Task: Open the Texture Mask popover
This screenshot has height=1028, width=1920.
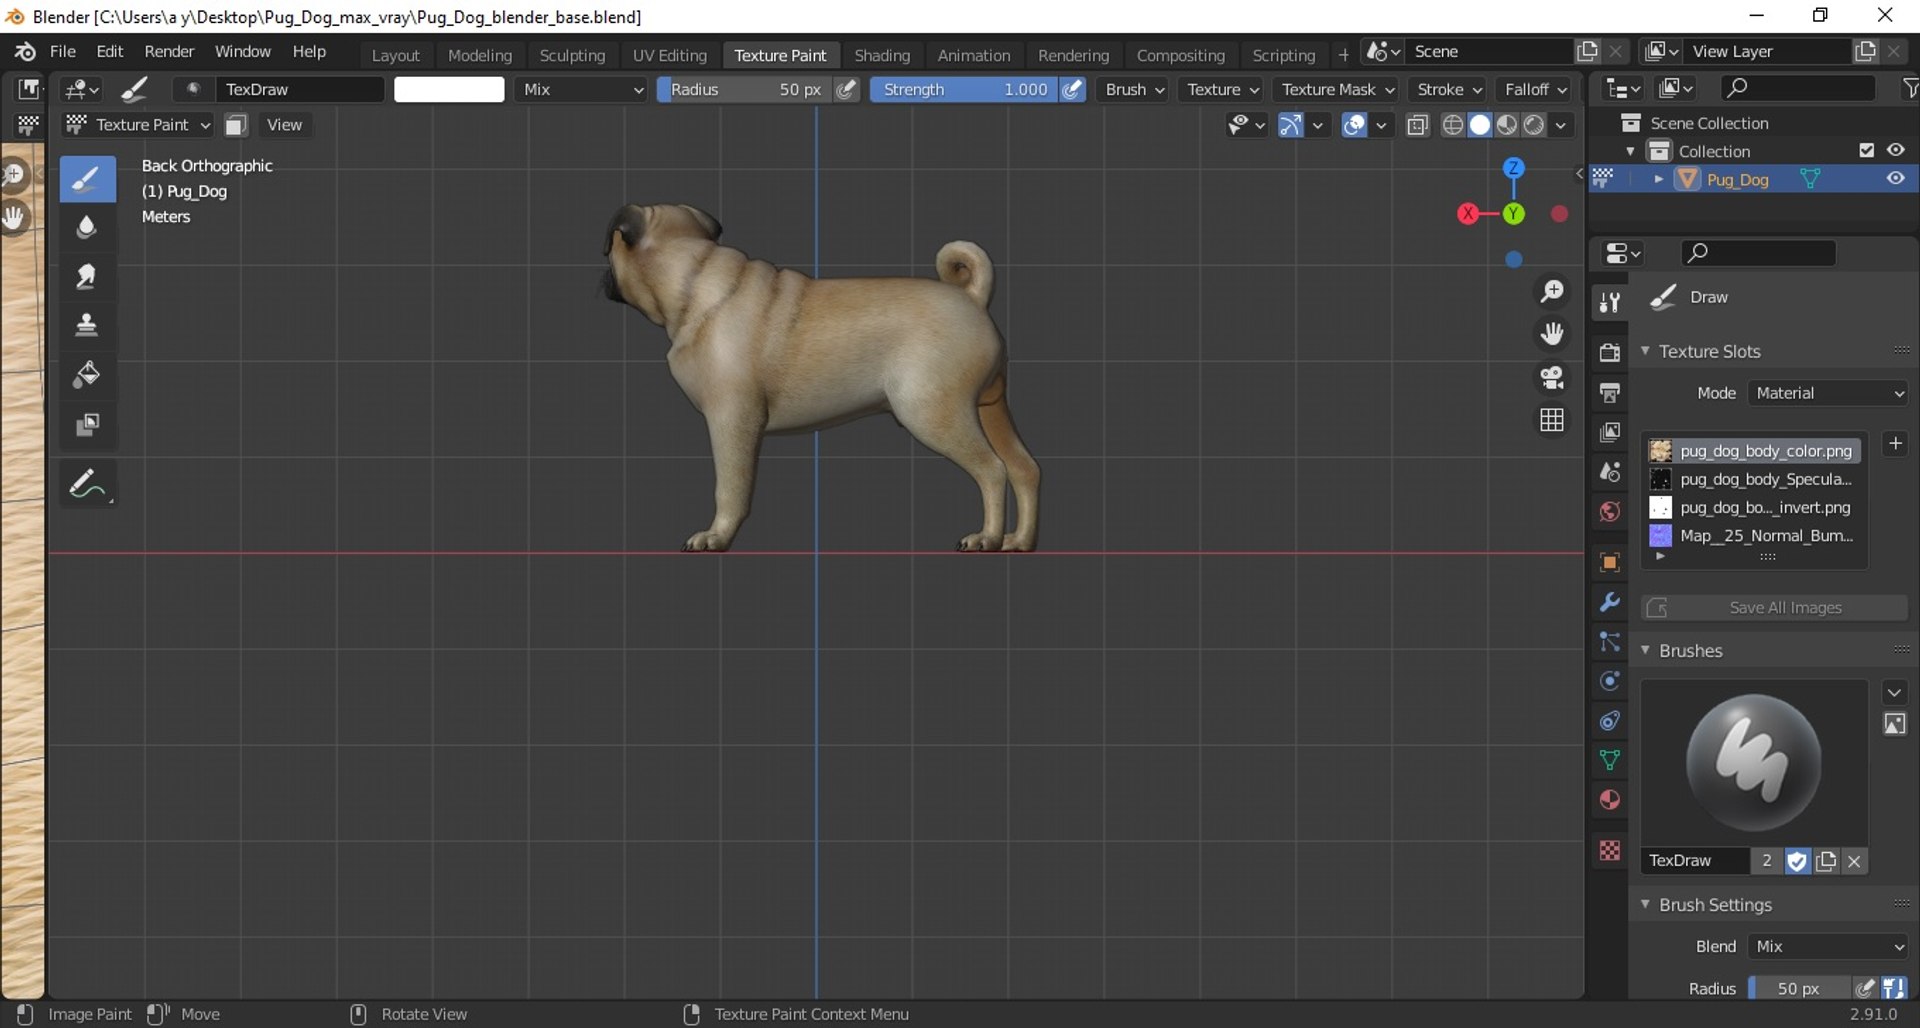Action: pos(1338,89)
